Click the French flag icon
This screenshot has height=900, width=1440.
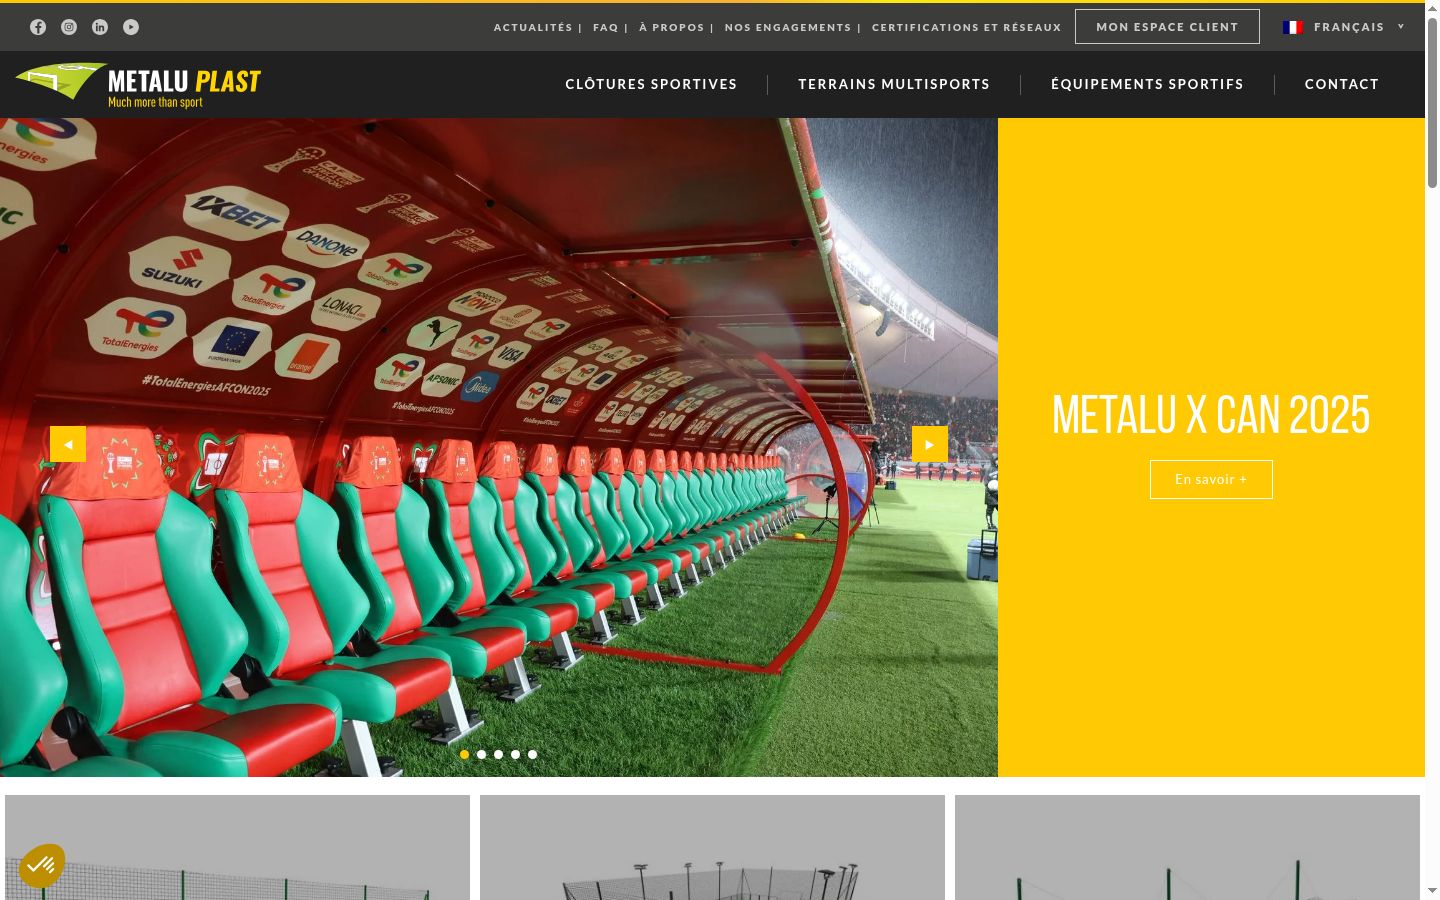1293,27
